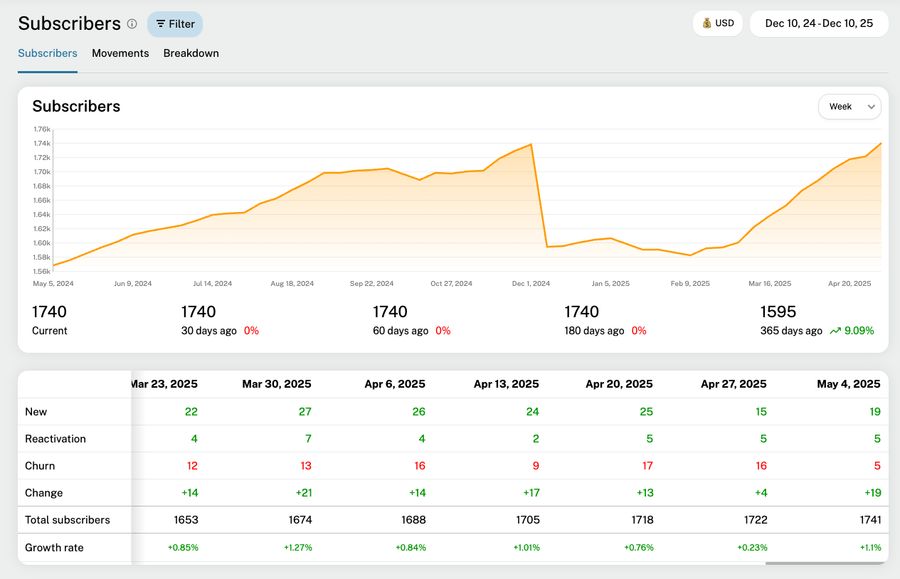The height and width of the screenshot is (579, 900).
Task: Click the chart's sharp drop near Dec 1, 2024
Action: pyautogui.click(x=539, y=195)
